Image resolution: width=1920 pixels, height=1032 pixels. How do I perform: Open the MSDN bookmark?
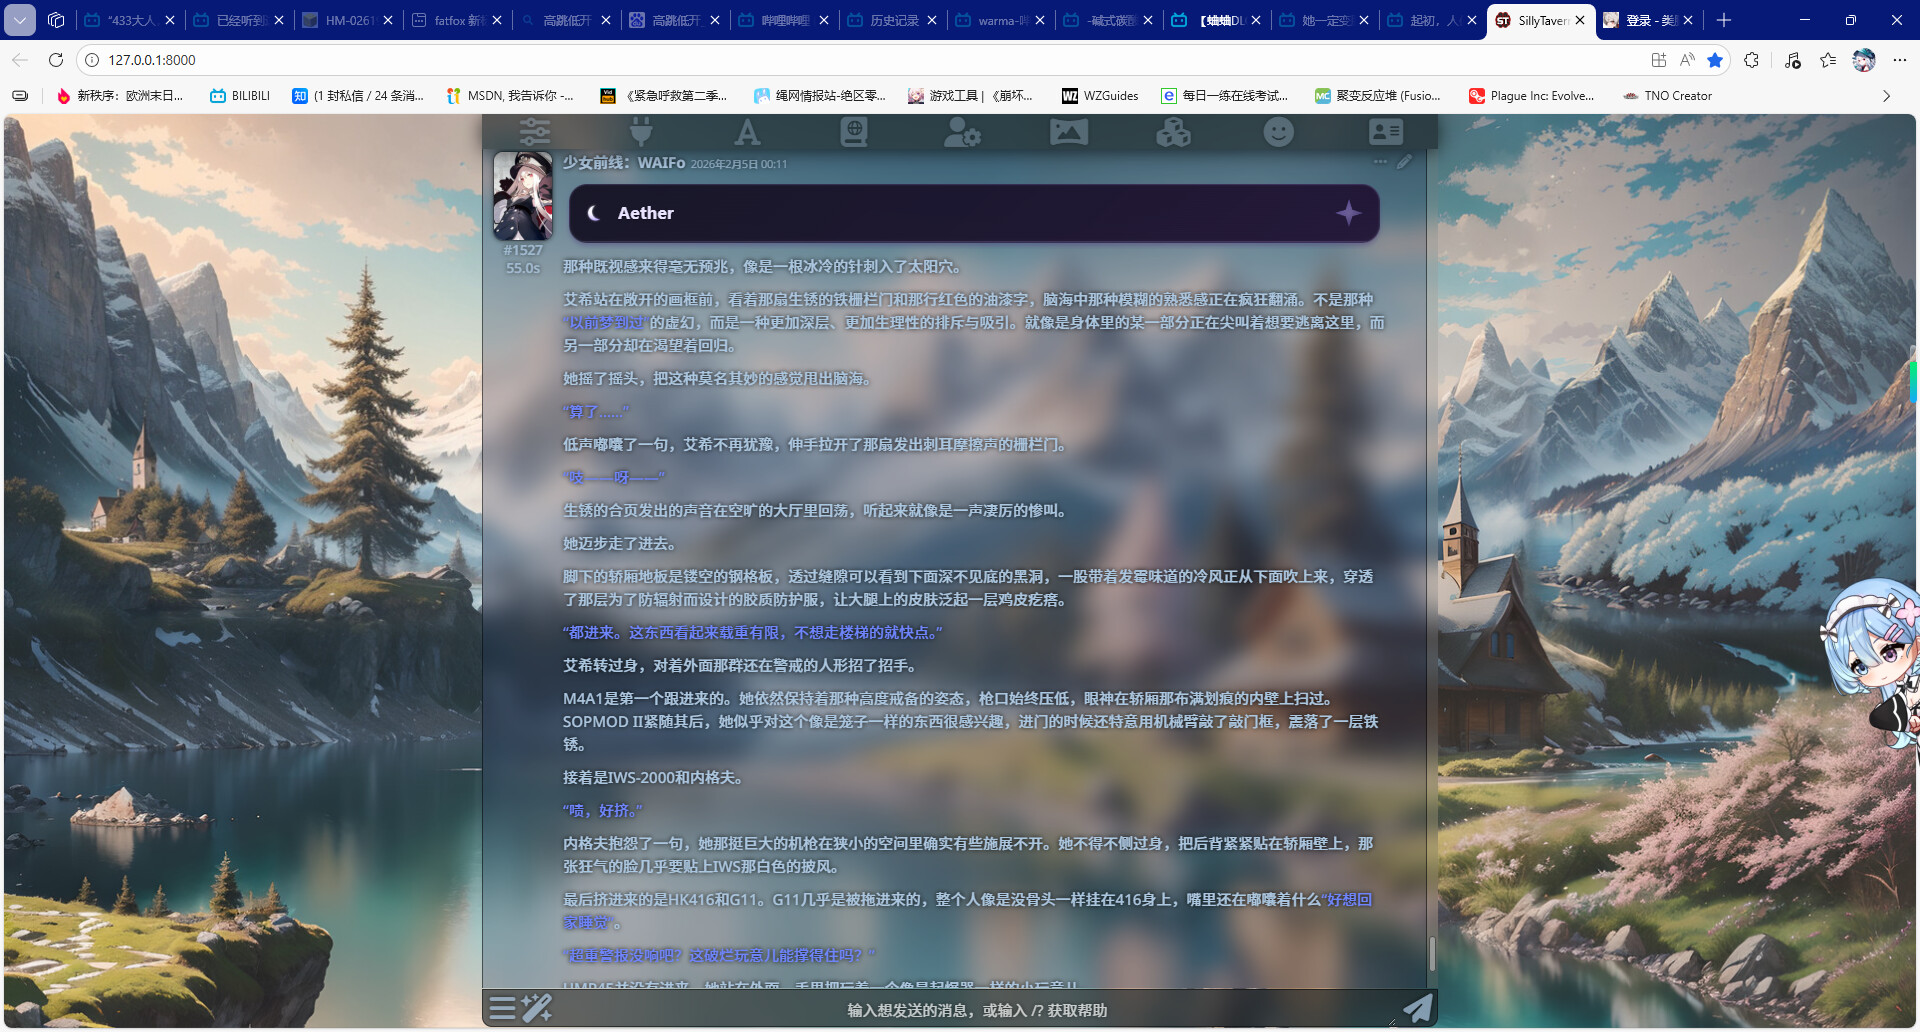coord(510,96)
